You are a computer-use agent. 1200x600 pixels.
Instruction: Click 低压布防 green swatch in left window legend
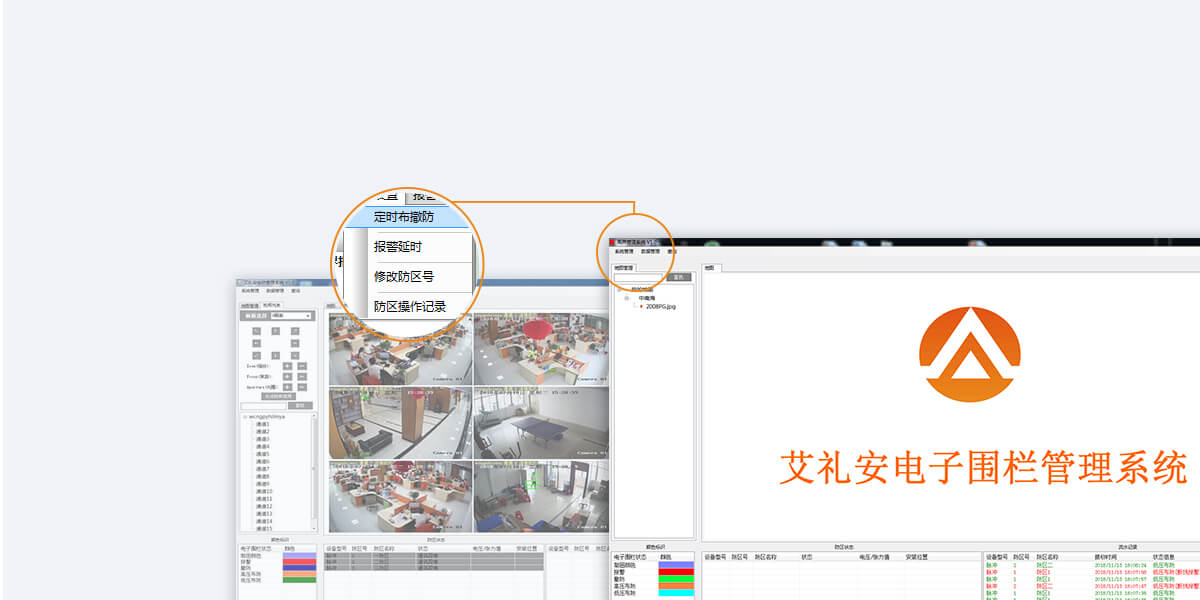[299, 580]
